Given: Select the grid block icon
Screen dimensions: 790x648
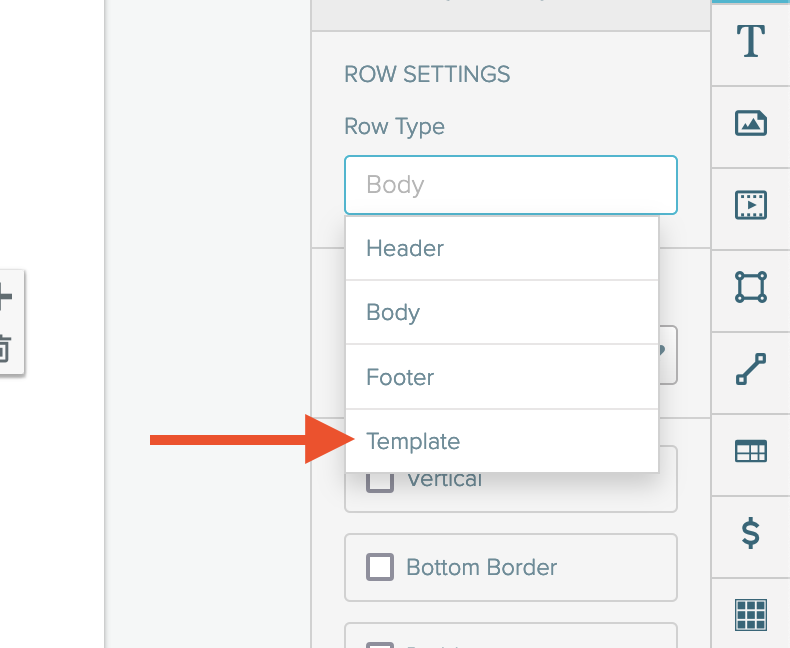Looking at the screenshot, I should tap(751, 615).
